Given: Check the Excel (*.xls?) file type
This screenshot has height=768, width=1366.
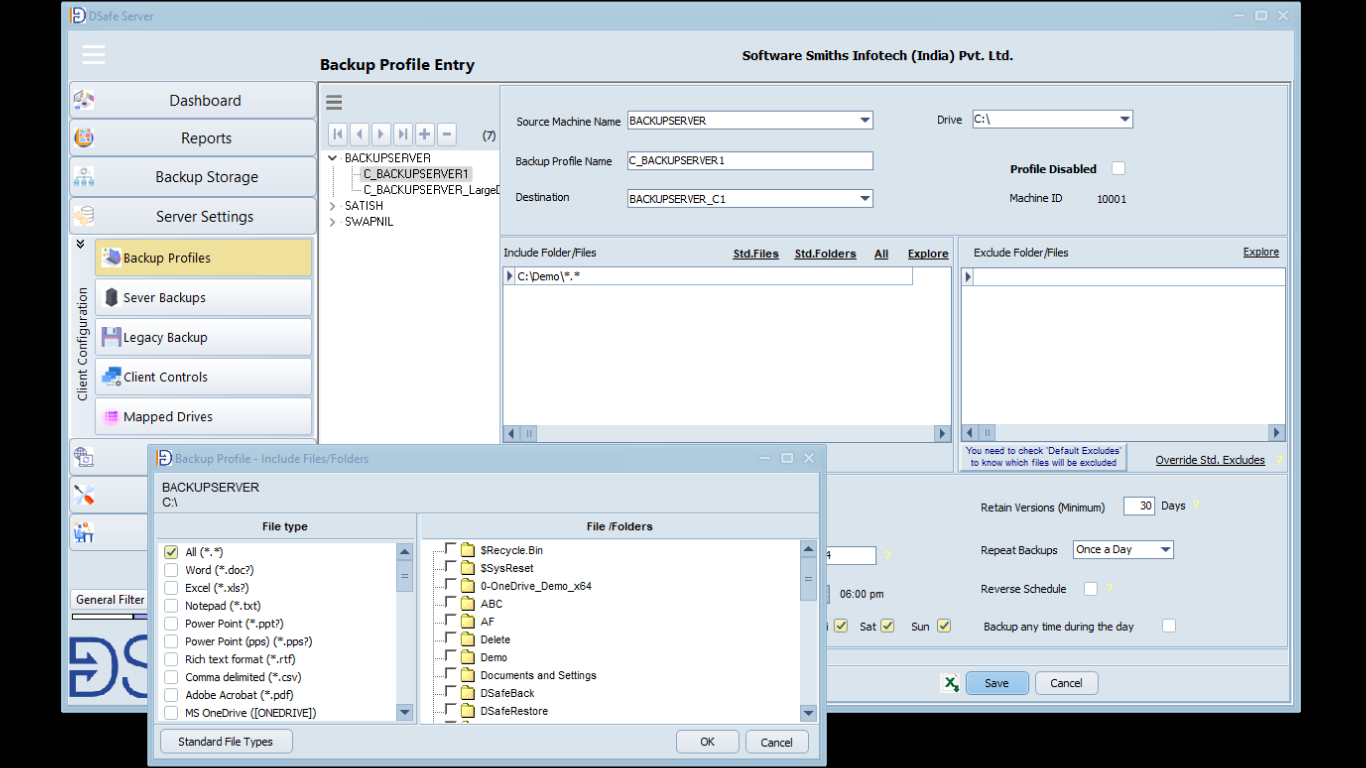Looking at the screenshot, I should point(171,588).
